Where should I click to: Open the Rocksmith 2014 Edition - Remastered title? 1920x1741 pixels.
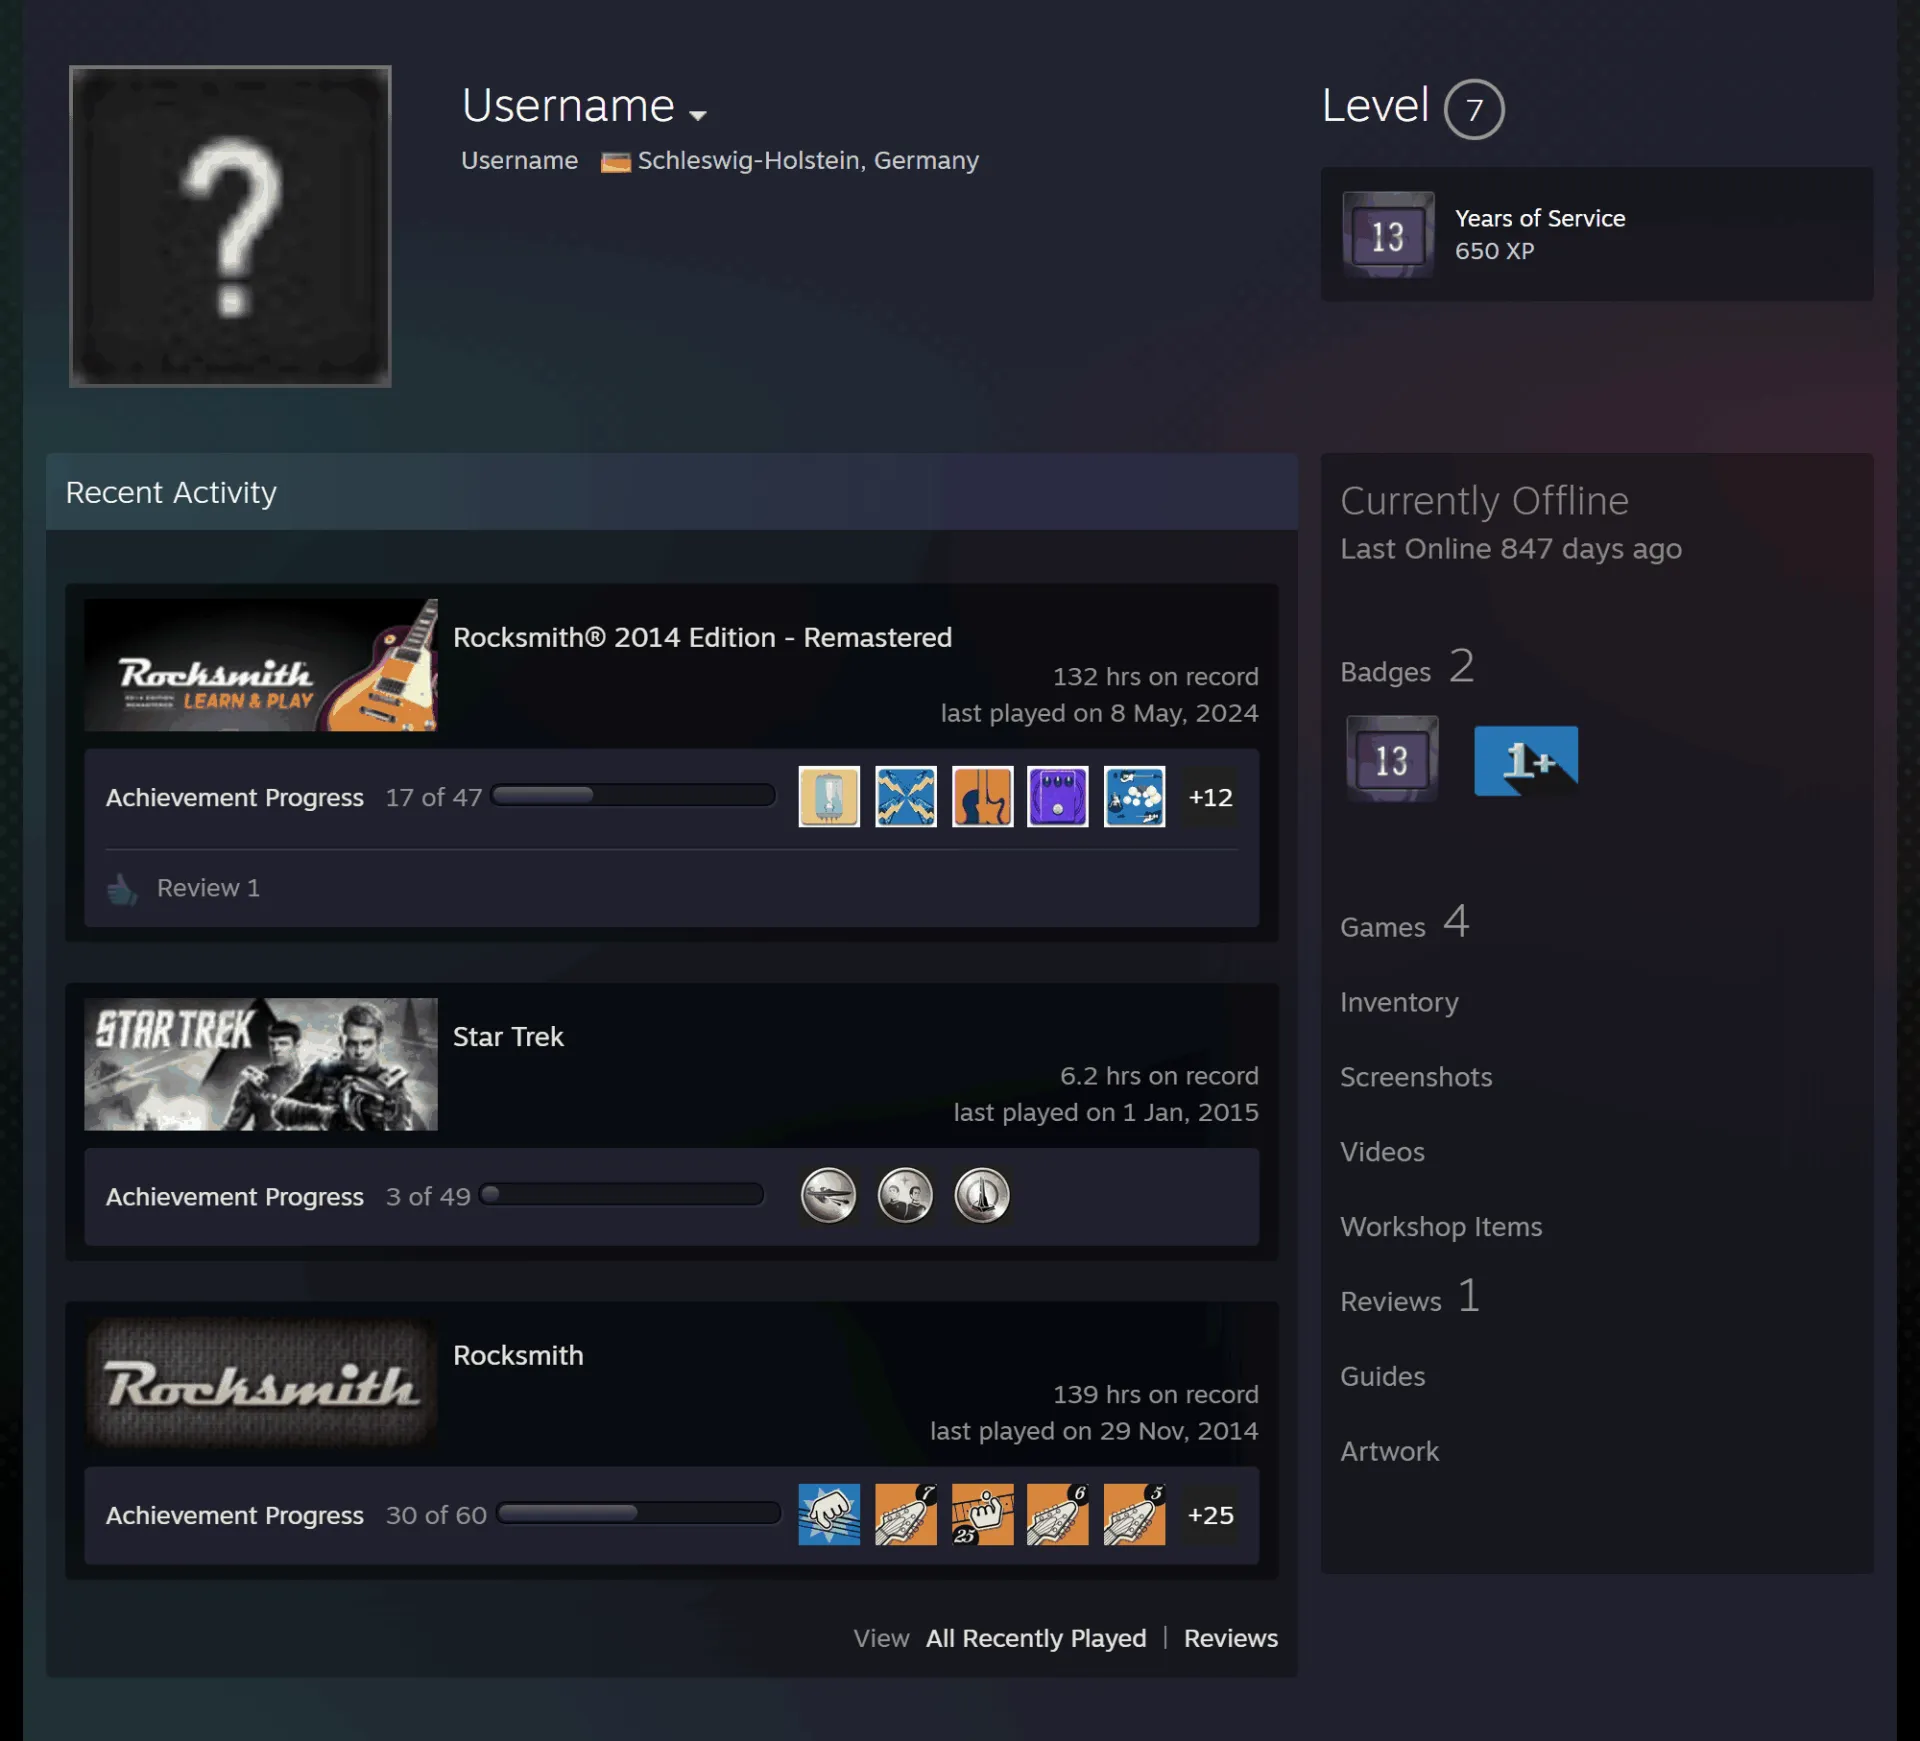702,637
